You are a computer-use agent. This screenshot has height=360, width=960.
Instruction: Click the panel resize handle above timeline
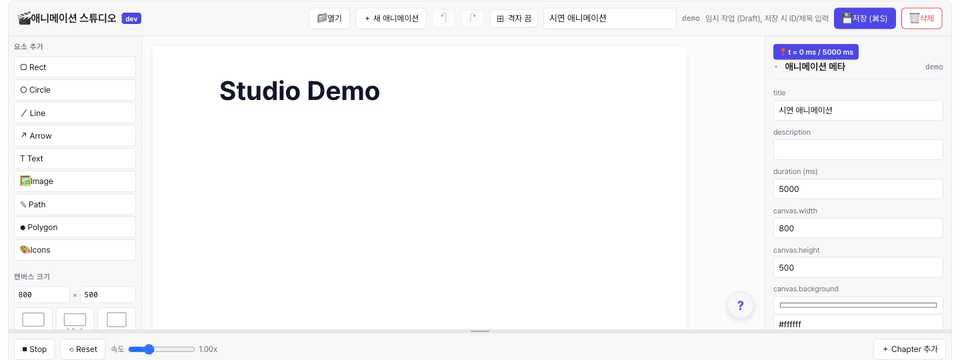point(480,331)
